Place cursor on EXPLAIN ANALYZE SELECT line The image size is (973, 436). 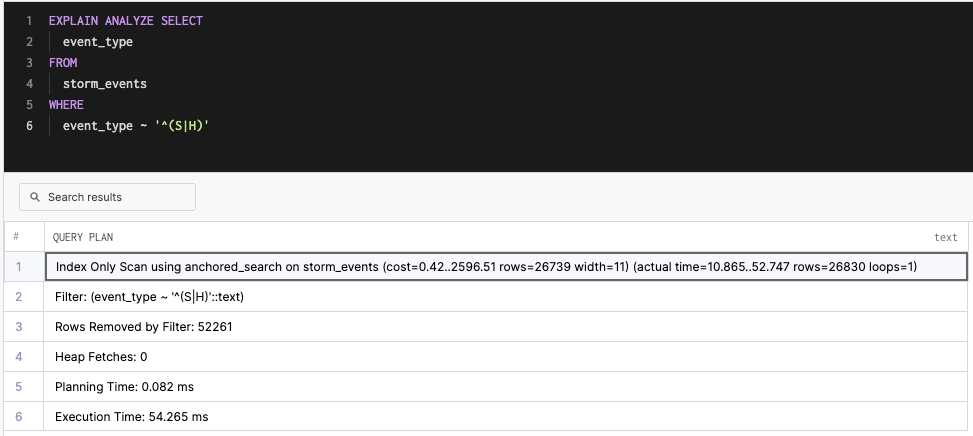125,21
